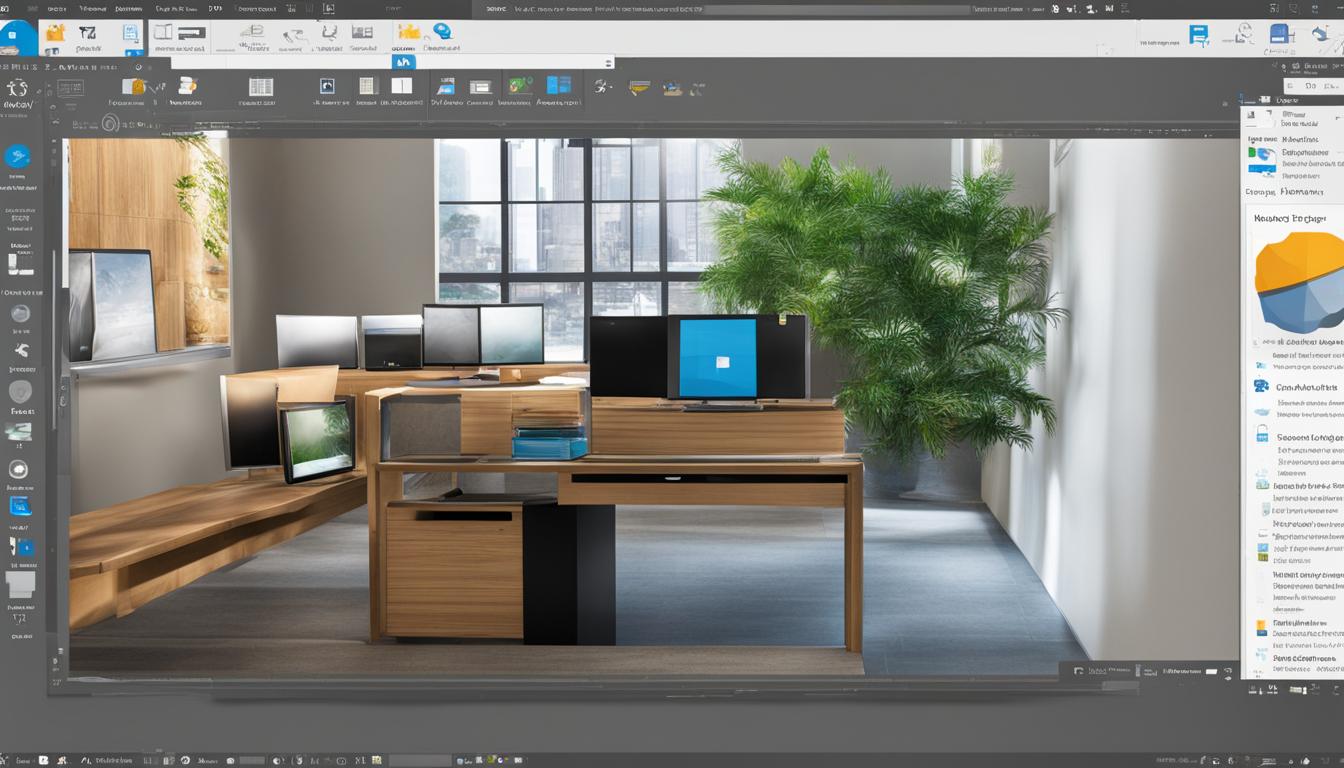Screen dimensions: 1344x768
Task: Click the yellow folder icon in the ribbon
Action: click(x=56, y=33)
